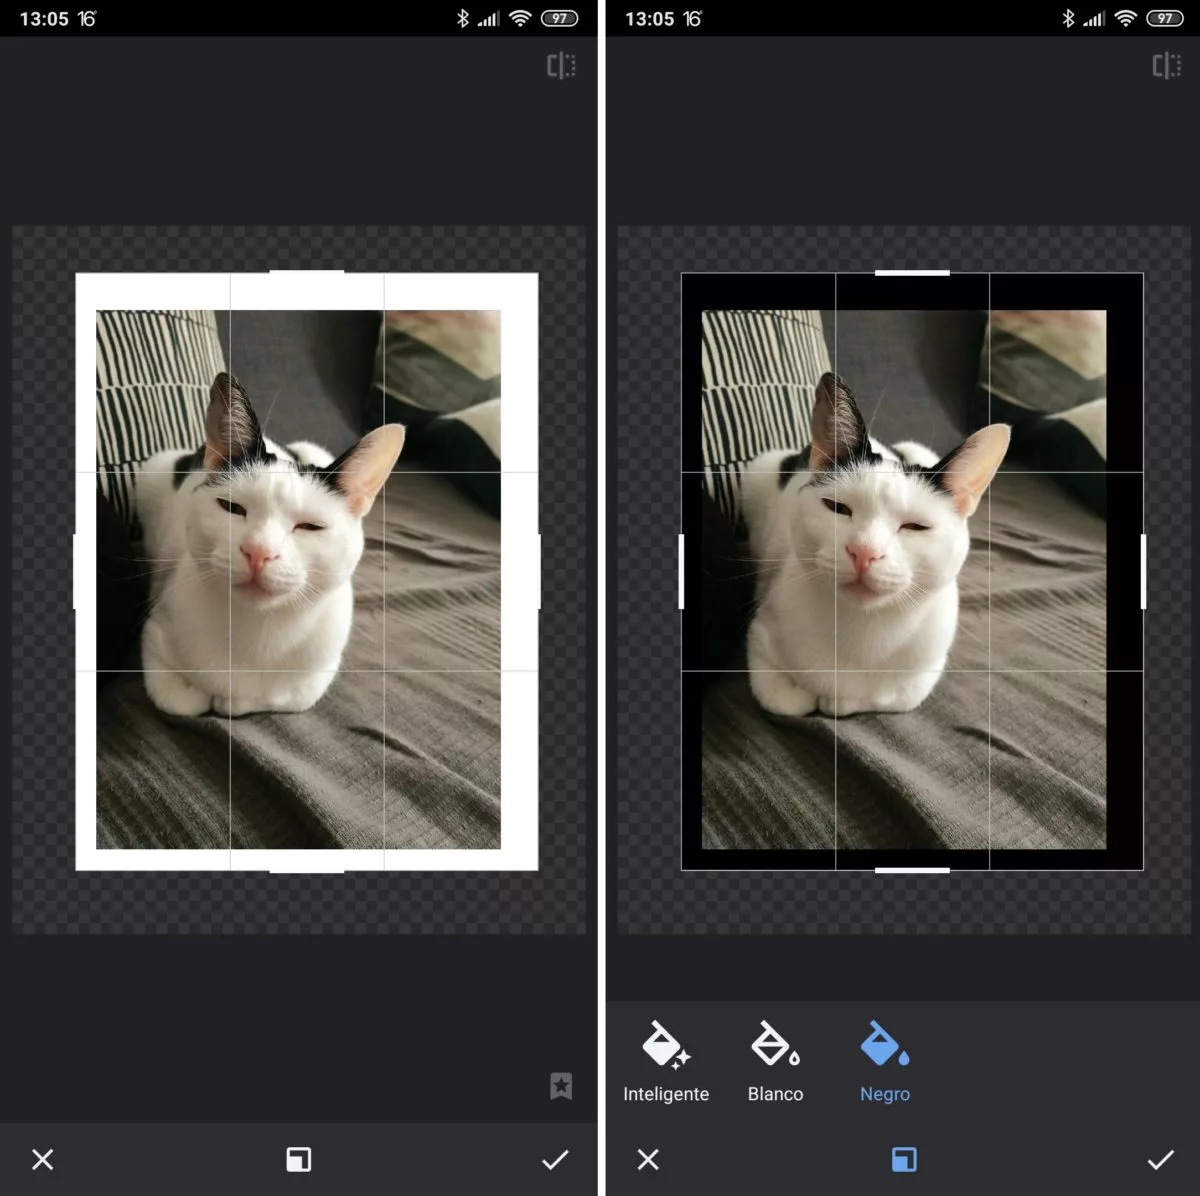This screenshot has height=1196, width=1200.
Task: Apply the black border with the checkmark
Action: coord(1160,1159)
